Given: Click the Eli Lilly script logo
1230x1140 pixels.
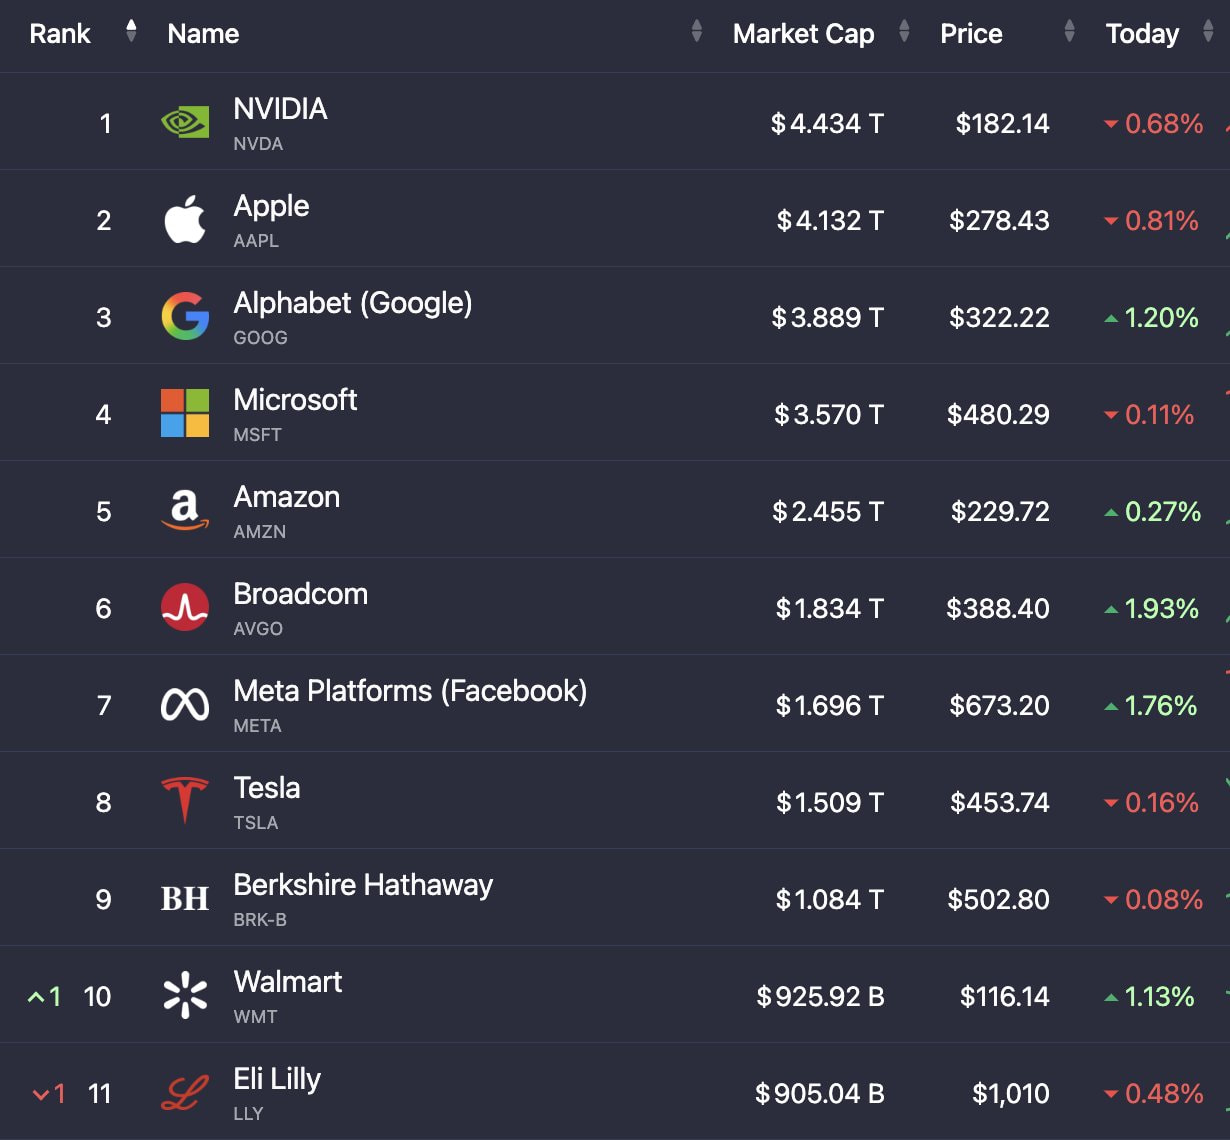Looking at the screenshot, I should pyautogui.click(x=185, y=1093).
